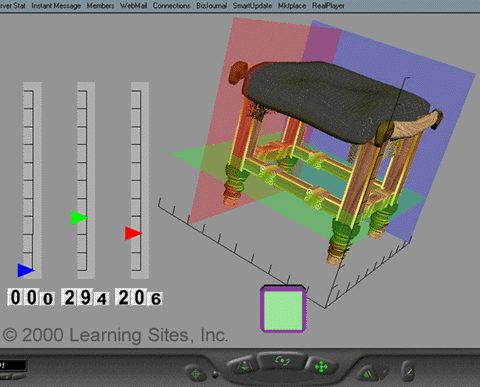Open the viewpoint list box
Screen dimensions: 480x387
pyautogui.click(x=13, y=365)
